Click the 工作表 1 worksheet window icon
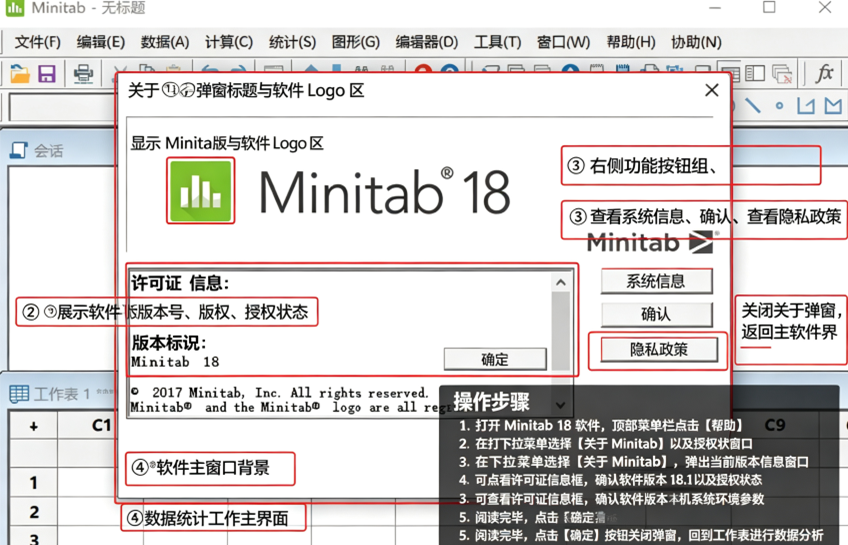848x545 pixels. coord(19,394)
